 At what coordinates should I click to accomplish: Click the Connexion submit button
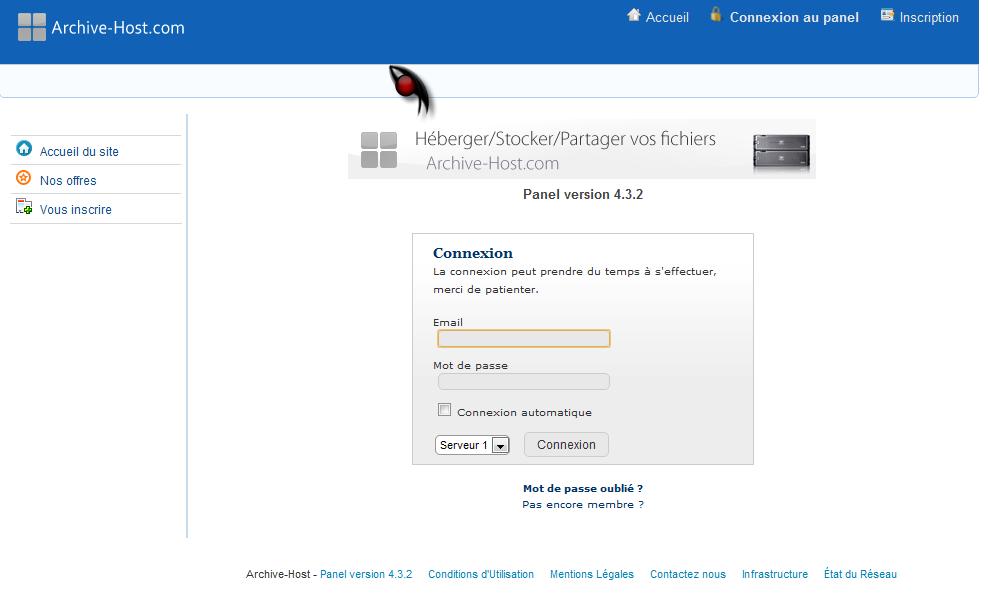pyautogui.click(x=566, y=444)
